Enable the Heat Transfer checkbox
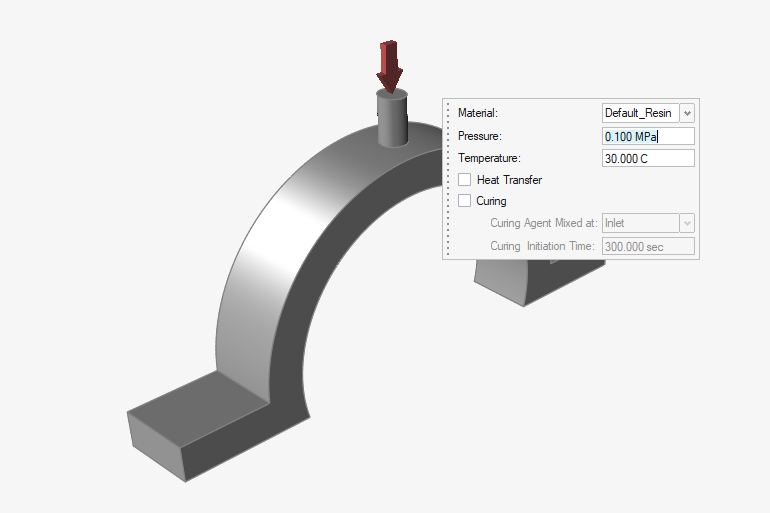 click(x=465, y=180)
